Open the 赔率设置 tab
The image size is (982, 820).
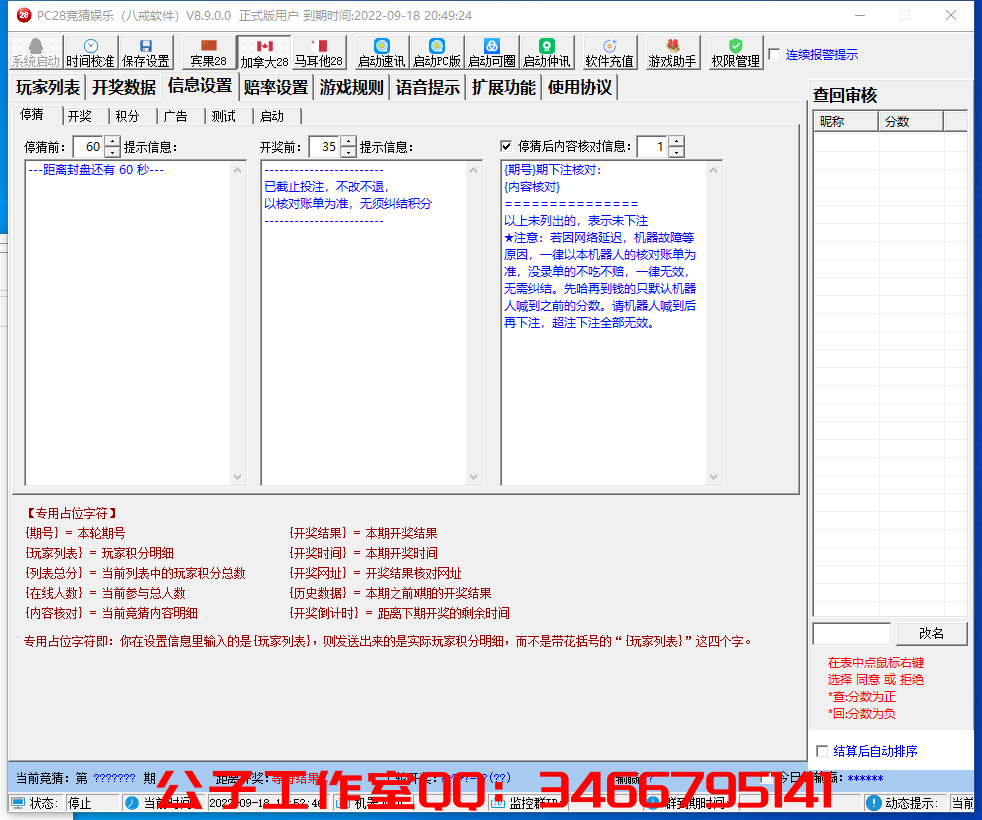(276, 87)
